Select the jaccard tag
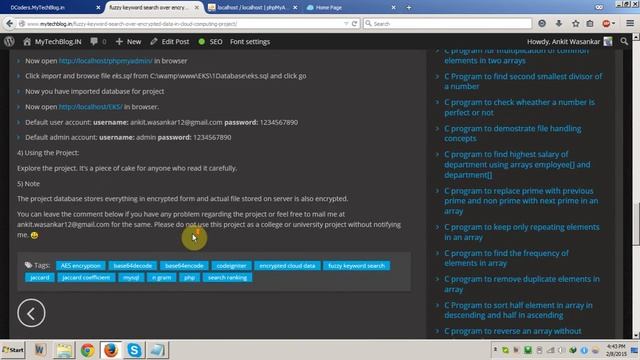640x360 pixels. point(40,278)
